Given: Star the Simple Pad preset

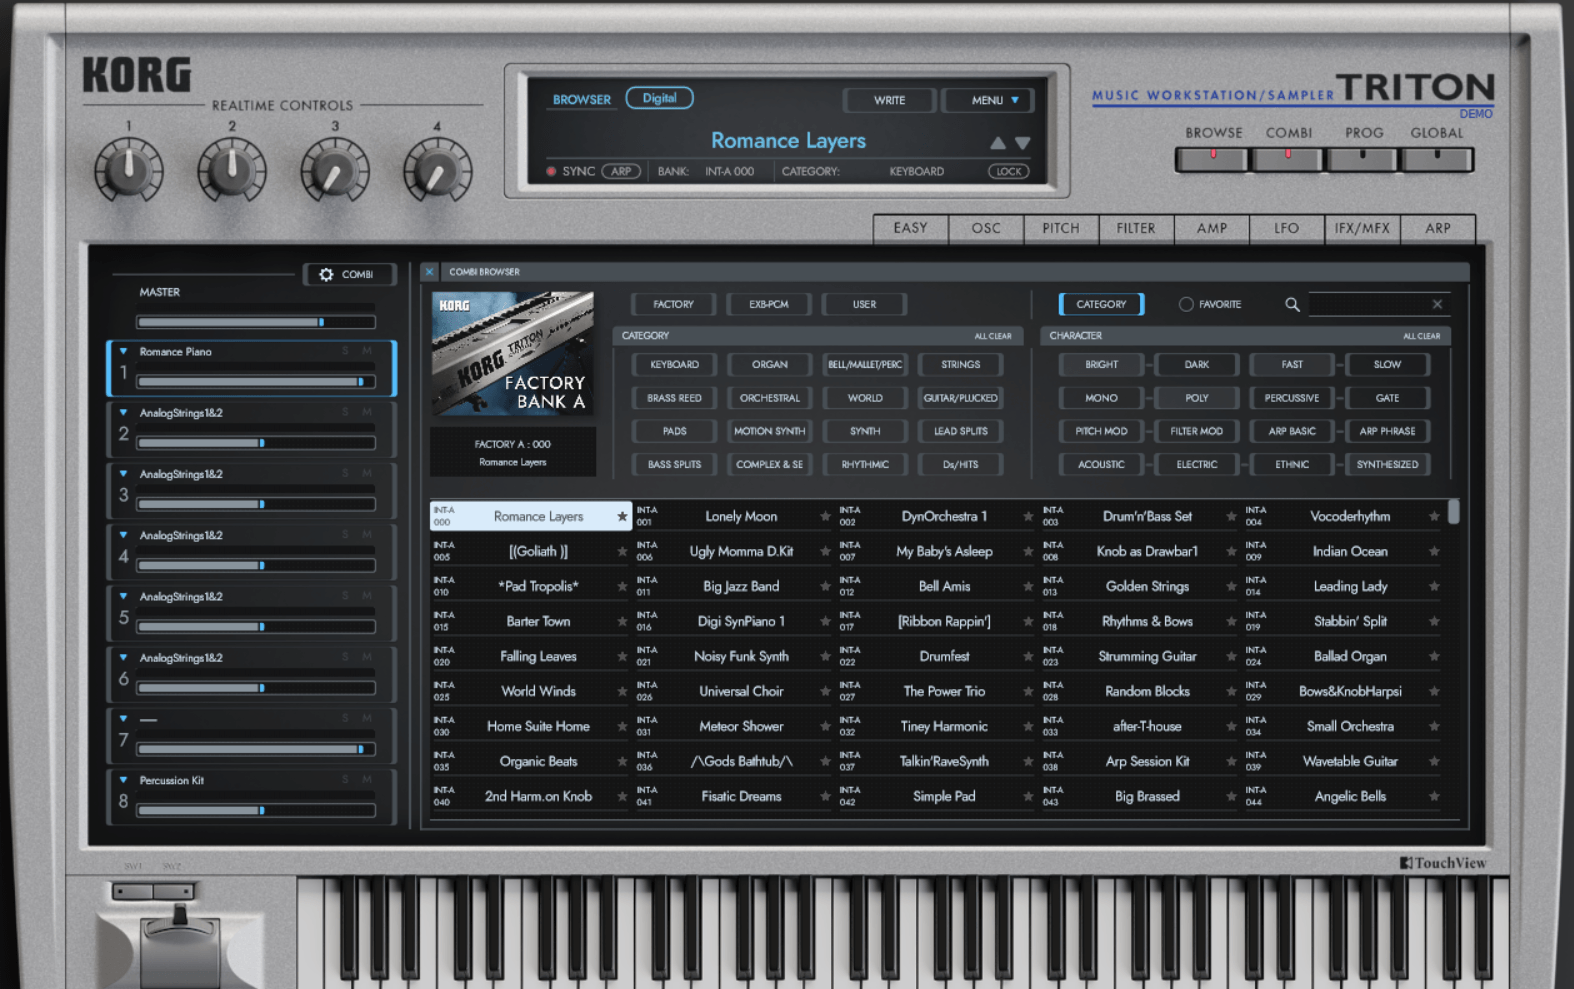Looking at the screenshot, I should (1028, 797).
